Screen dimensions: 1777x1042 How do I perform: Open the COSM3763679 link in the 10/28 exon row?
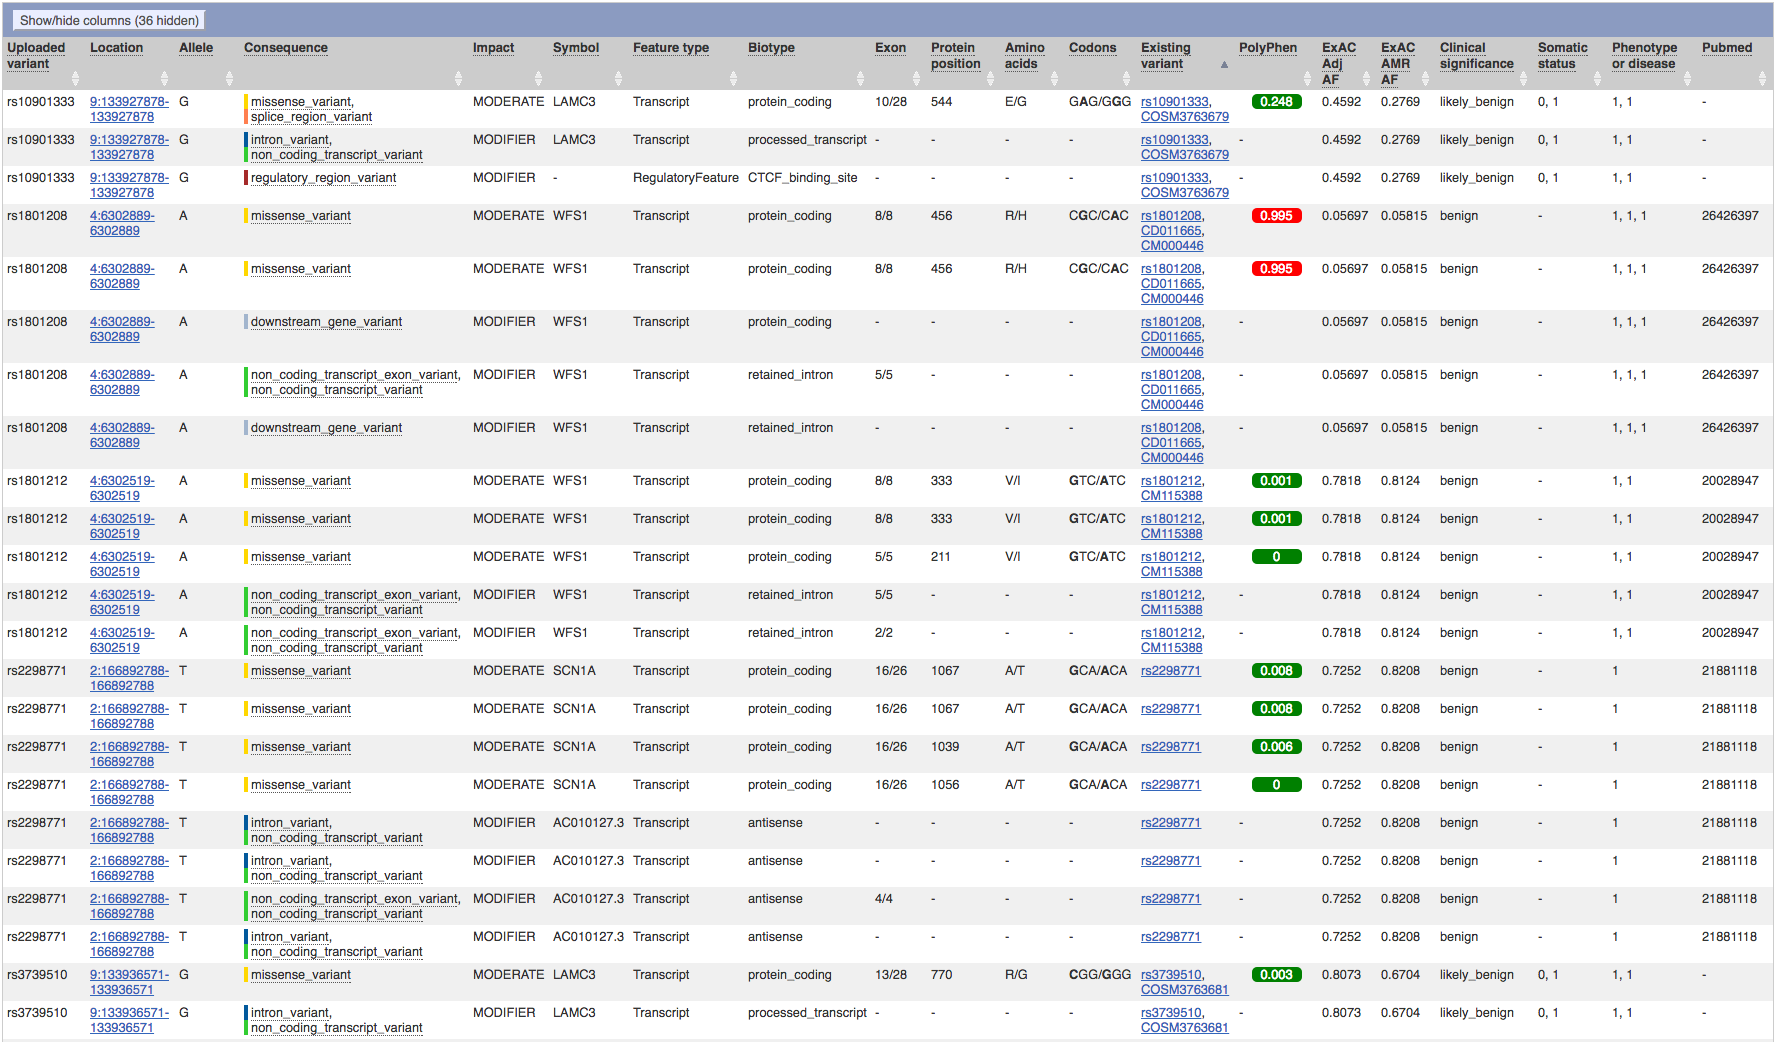(1185, 117)
